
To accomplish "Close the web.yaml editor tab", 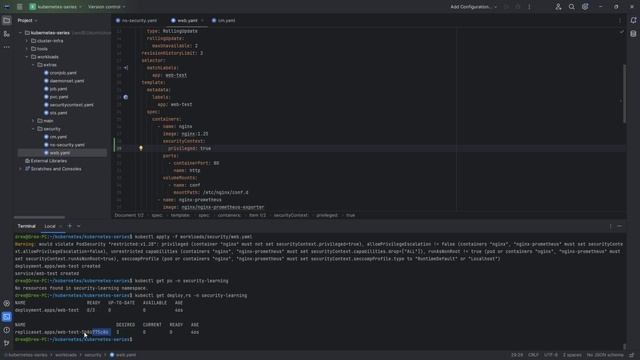I will (202, 20).
